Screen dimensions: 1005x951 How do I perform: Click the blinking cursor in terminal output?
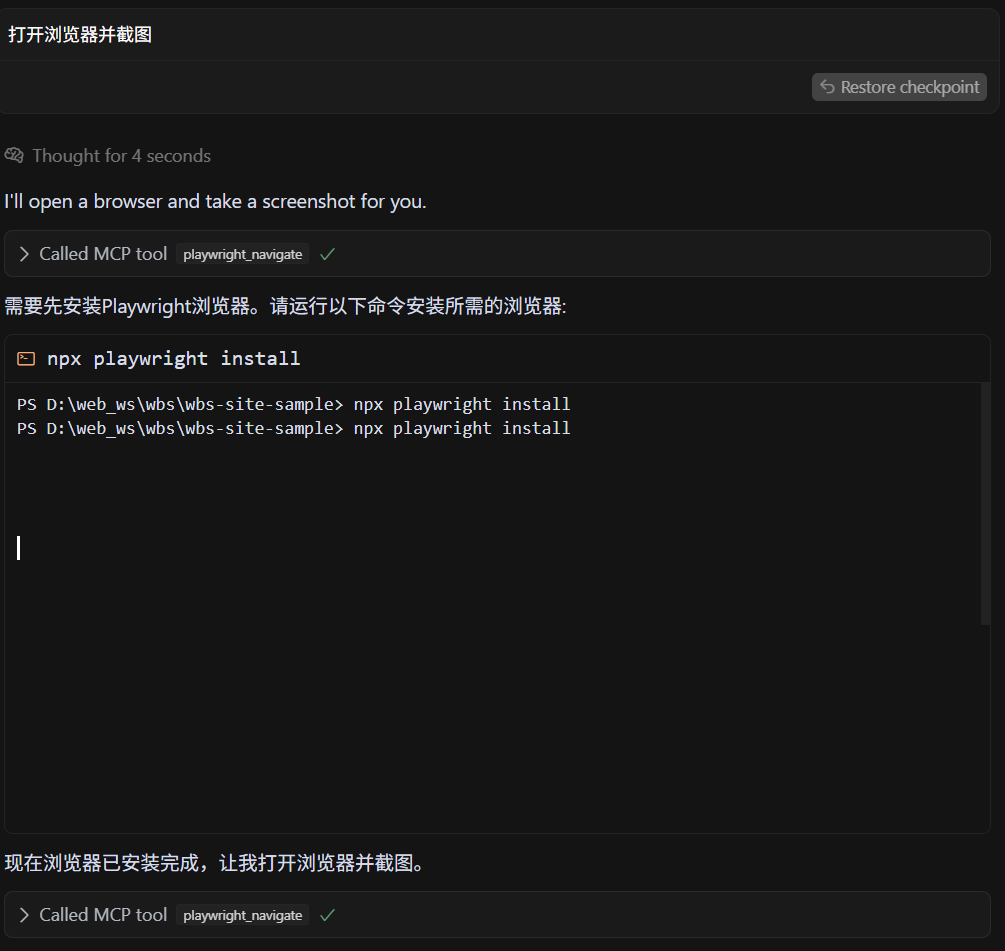18,548
